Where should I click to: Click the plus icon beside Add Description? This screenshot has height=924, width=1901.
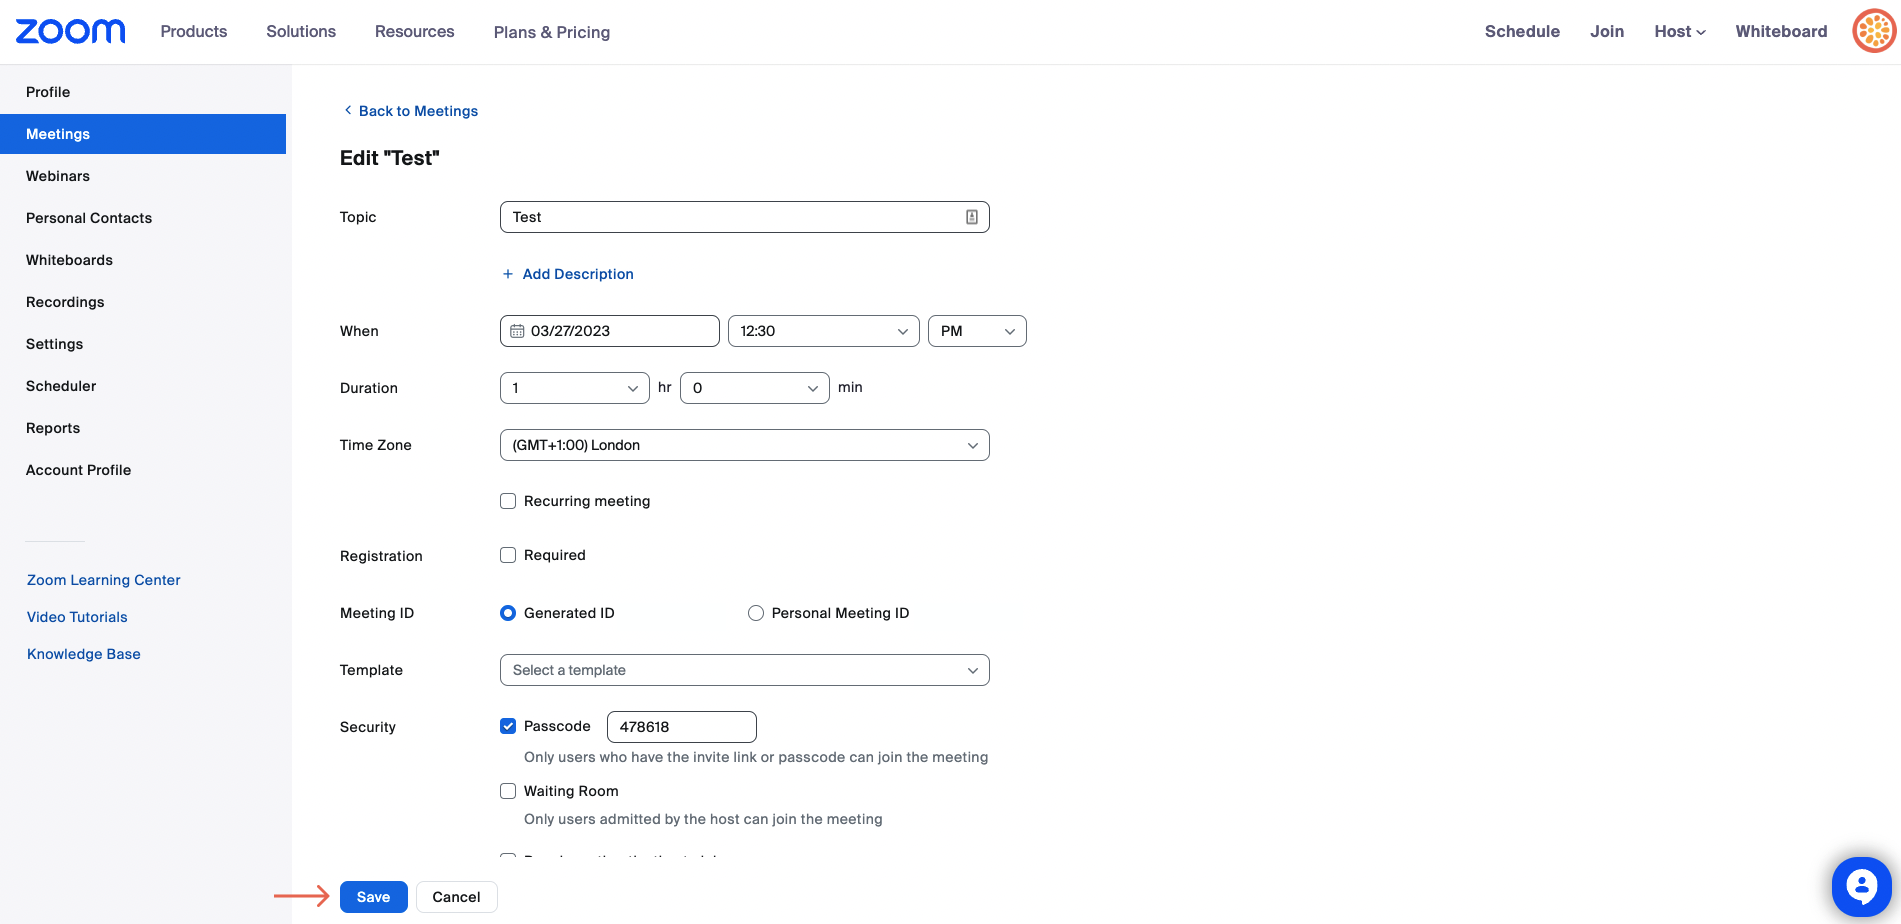pos(508,274)
